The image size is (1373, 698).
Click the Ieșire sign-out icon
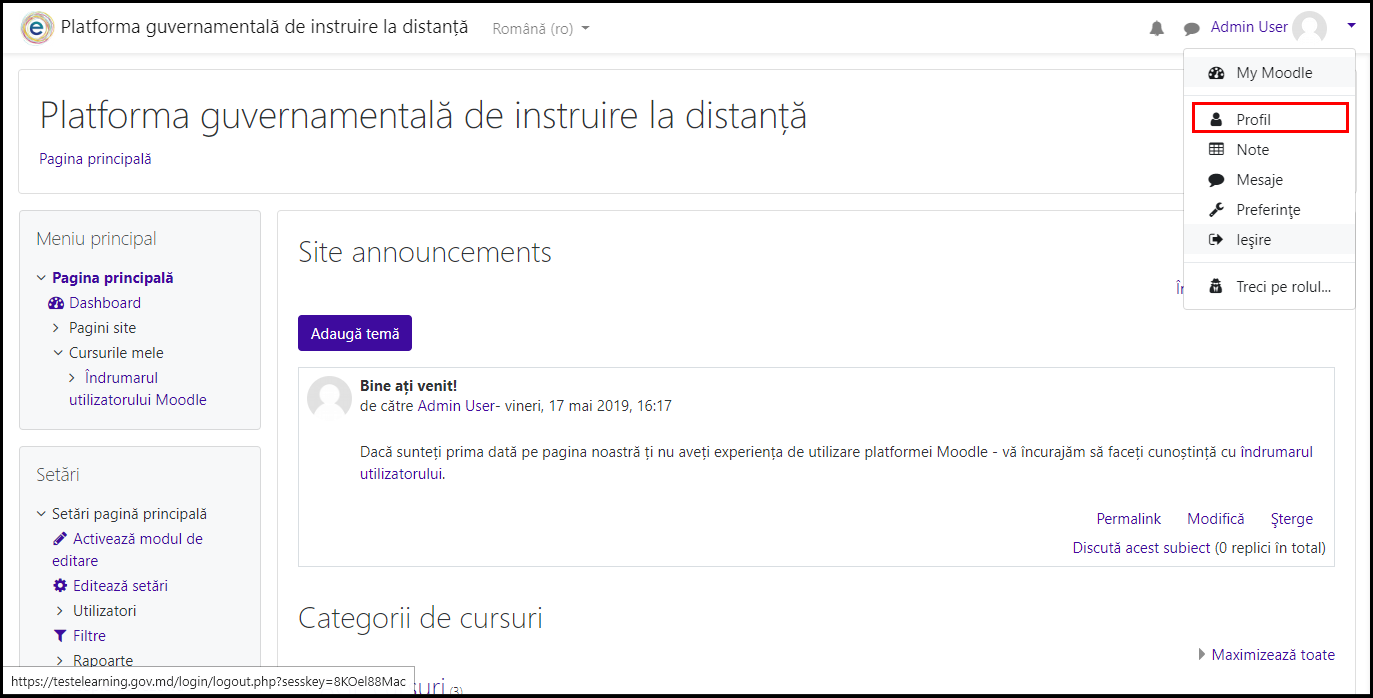pos(1216,240)
